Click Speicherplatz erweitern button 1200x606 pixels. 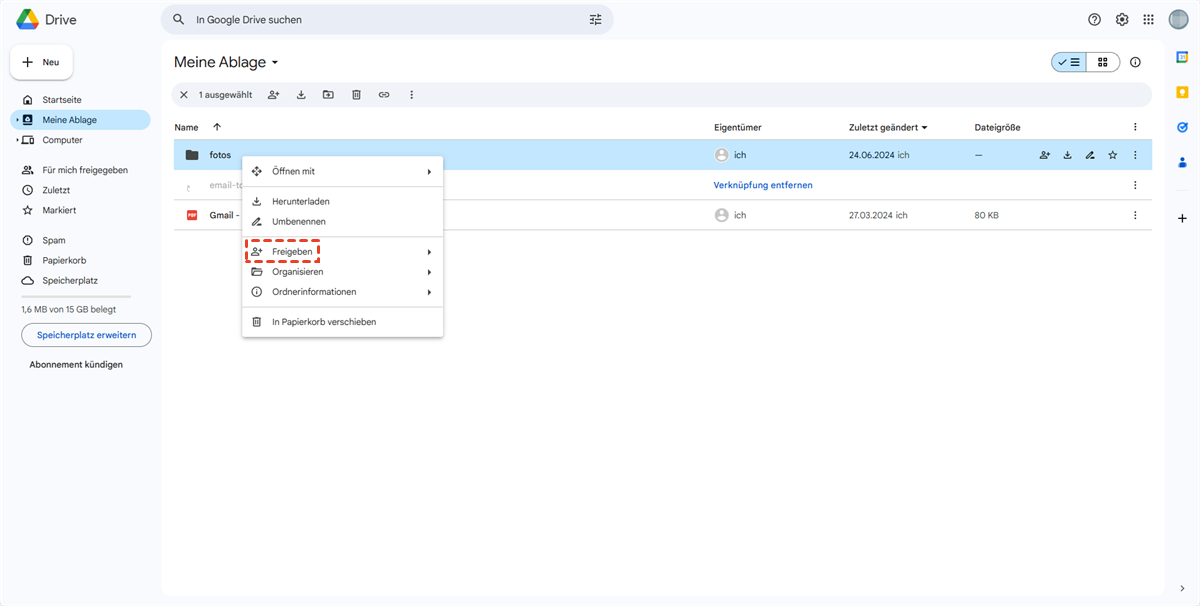[x=86, y=334]
